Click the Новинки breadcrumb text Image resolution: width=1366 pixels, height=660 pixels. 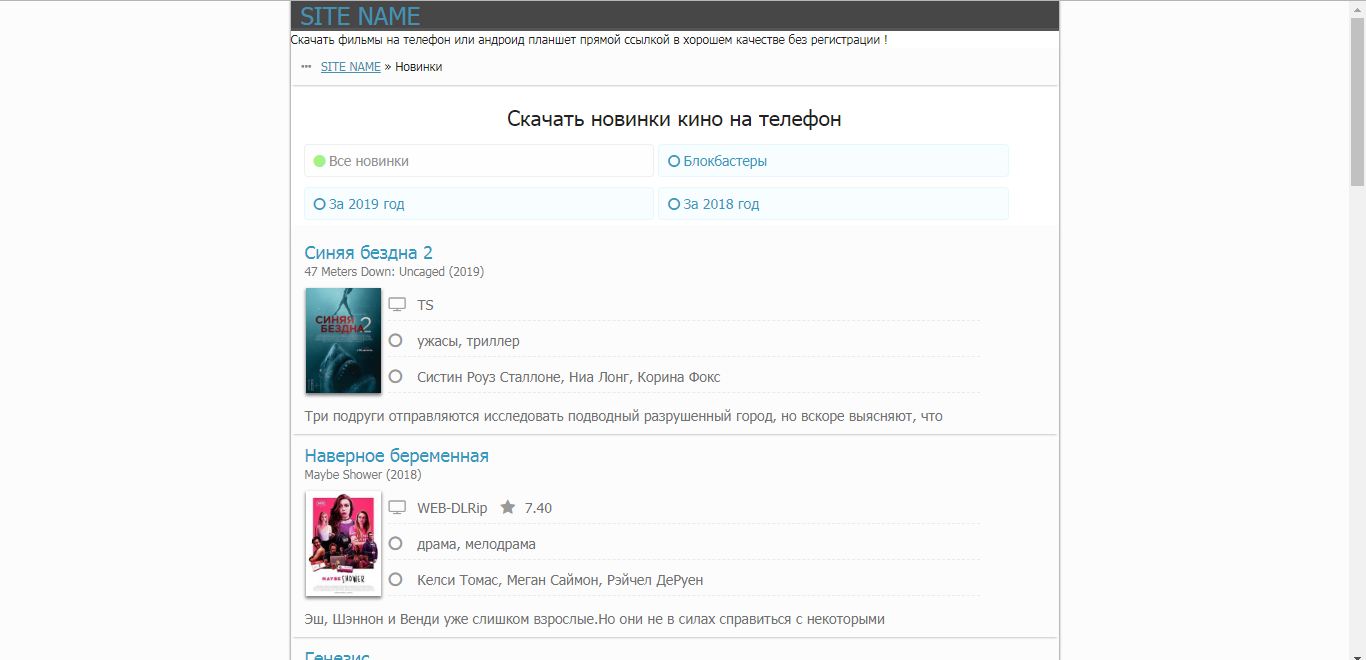419,67
